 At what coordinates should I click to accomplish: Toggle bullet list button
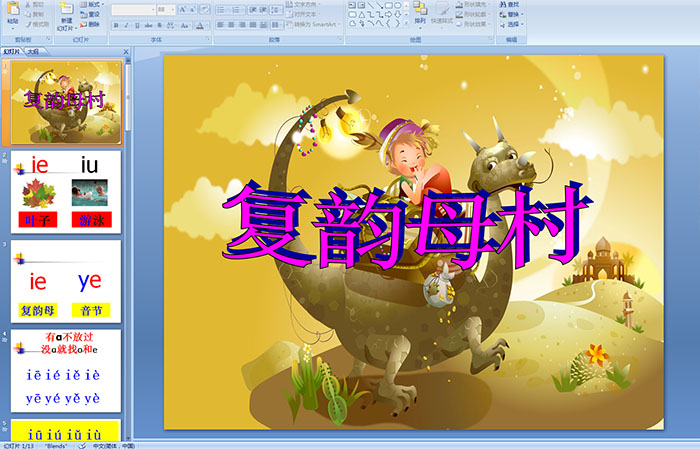221,10
